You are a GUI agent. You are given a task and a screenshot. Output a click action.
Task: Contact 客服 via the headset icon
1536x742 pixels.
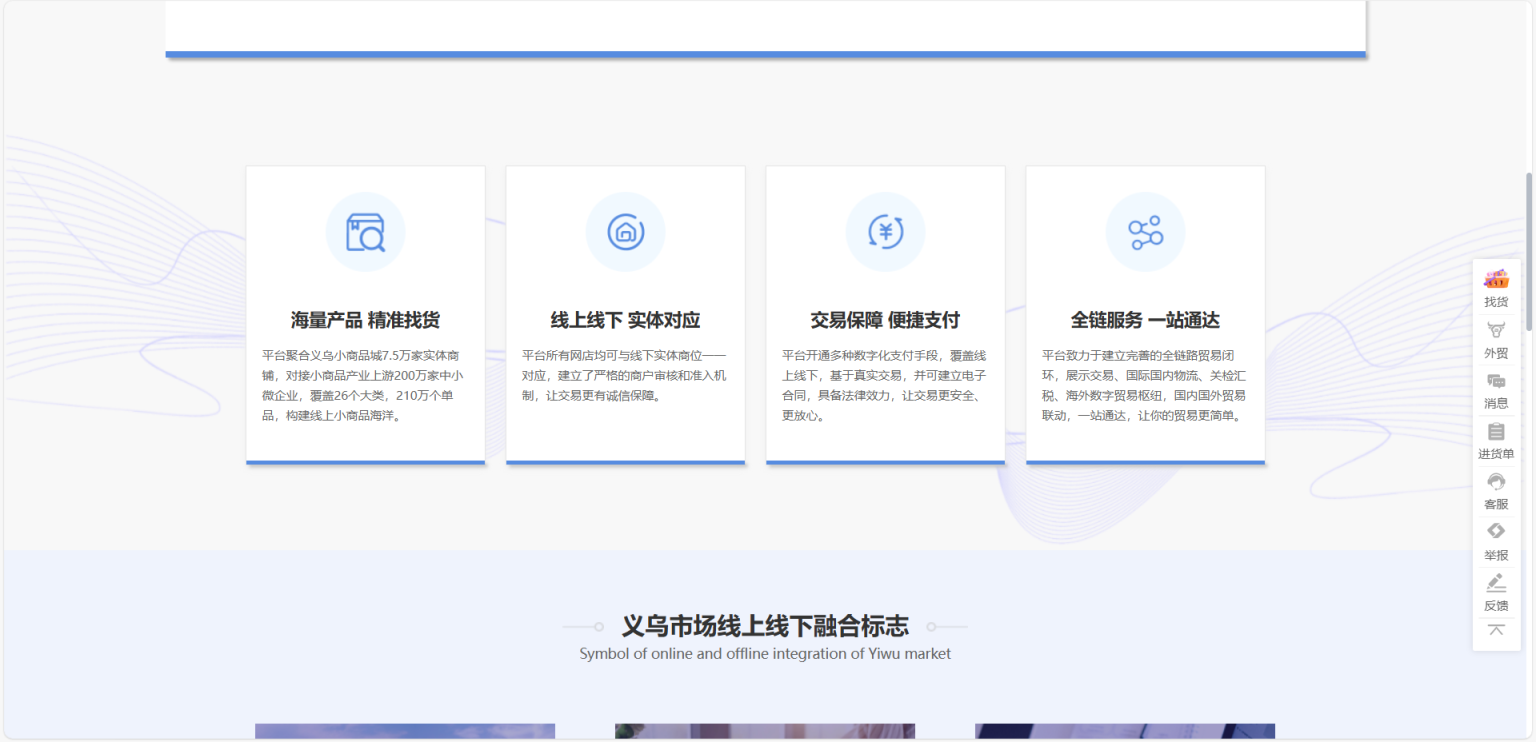(x=1496, y=483)
